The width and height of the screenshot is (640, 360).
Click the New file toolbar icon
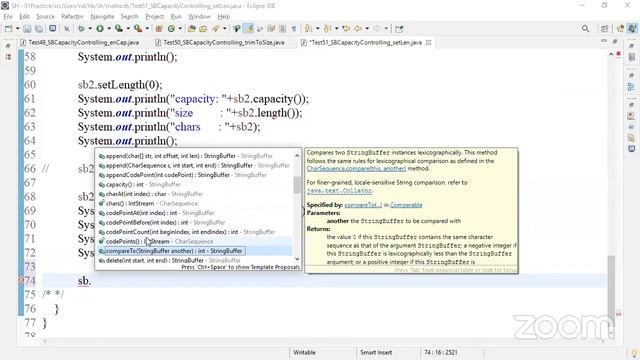(x=8, y=29)
